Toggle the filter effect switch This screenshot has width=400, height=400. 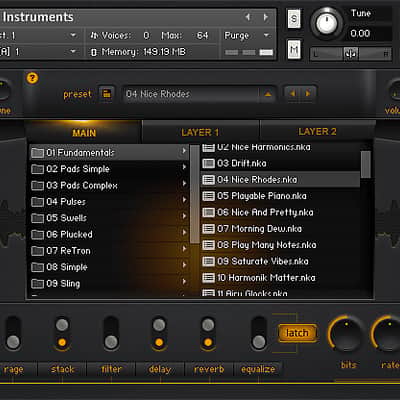tap(111, 333)
